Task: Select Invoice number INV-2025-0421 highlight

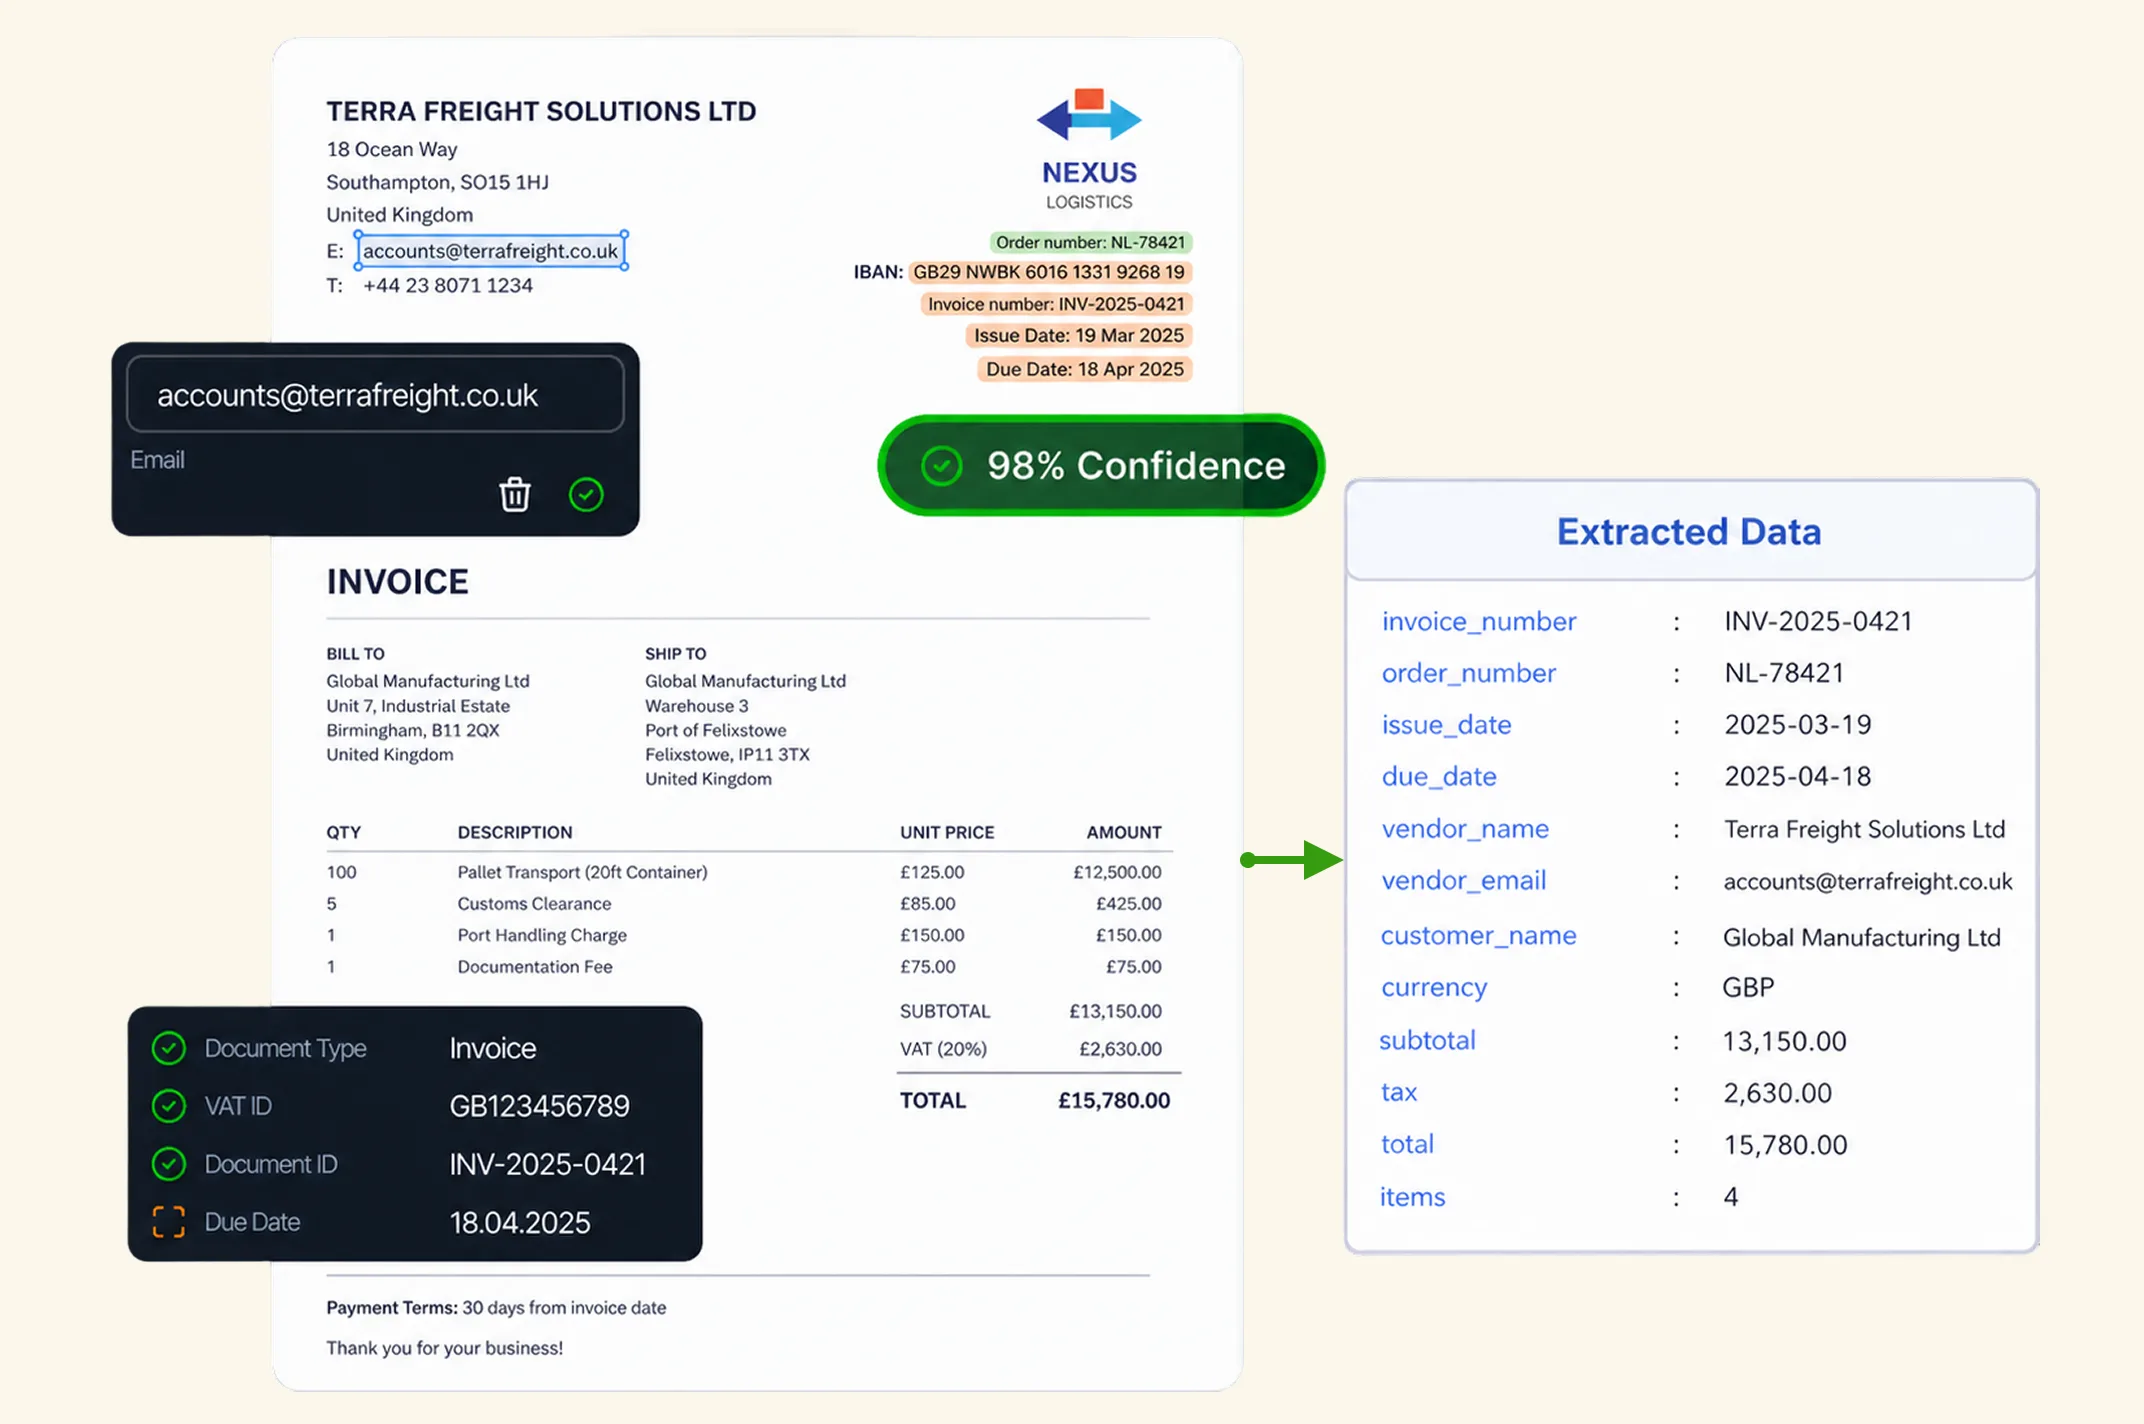Action: pyautogui.click(x=1056, y=304)
